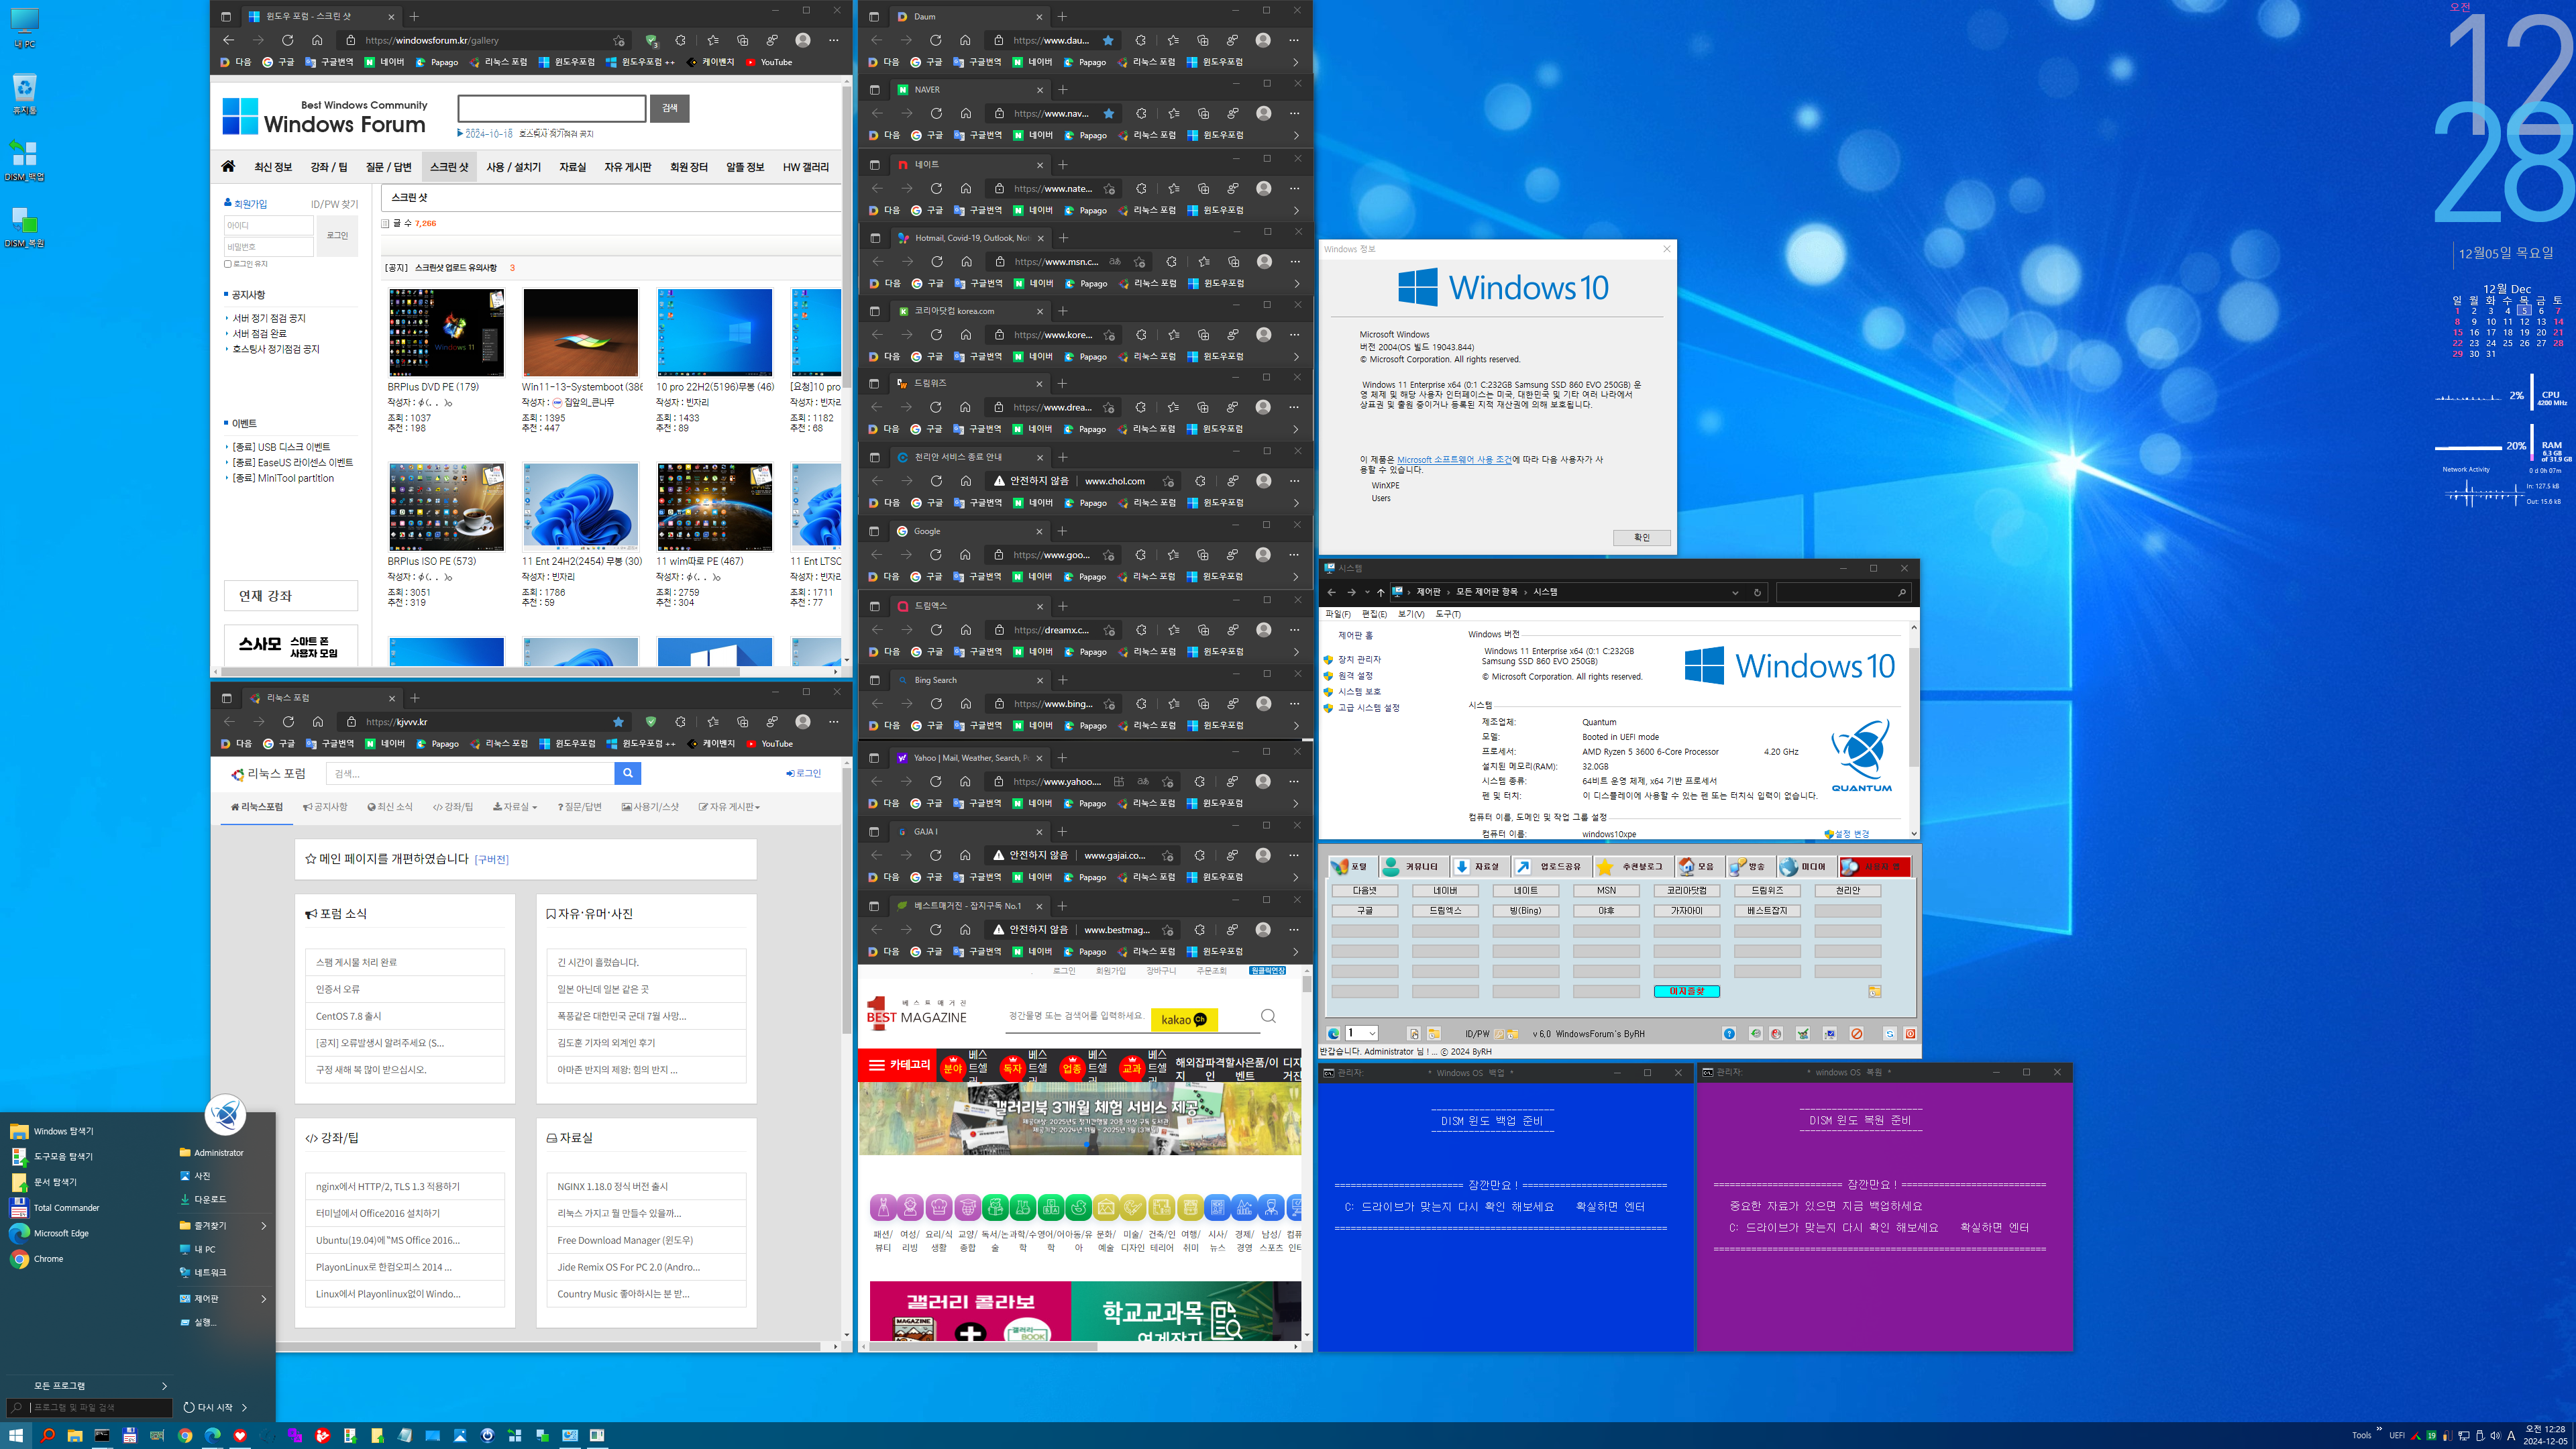Click the red power icon in launcher bottom bar
2576x1449 pixels.
pyautogui.click(x=1909, y=1033)
